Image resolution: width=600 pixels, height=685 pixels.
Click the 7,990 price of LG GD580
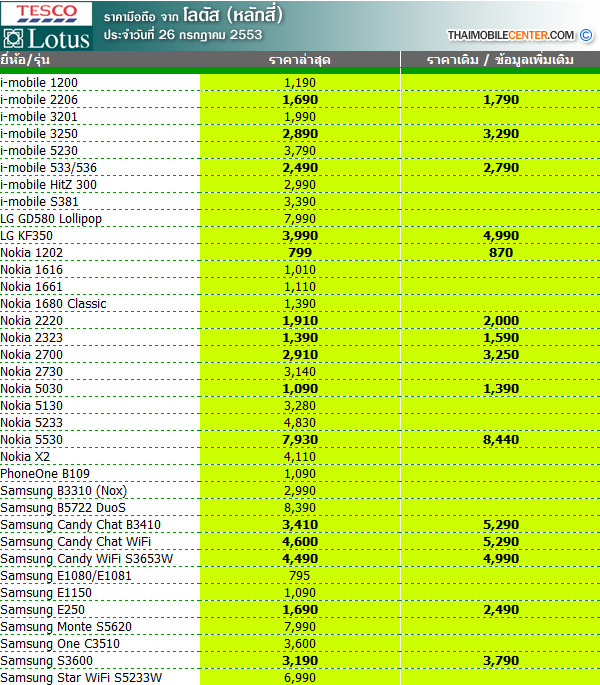300,219
